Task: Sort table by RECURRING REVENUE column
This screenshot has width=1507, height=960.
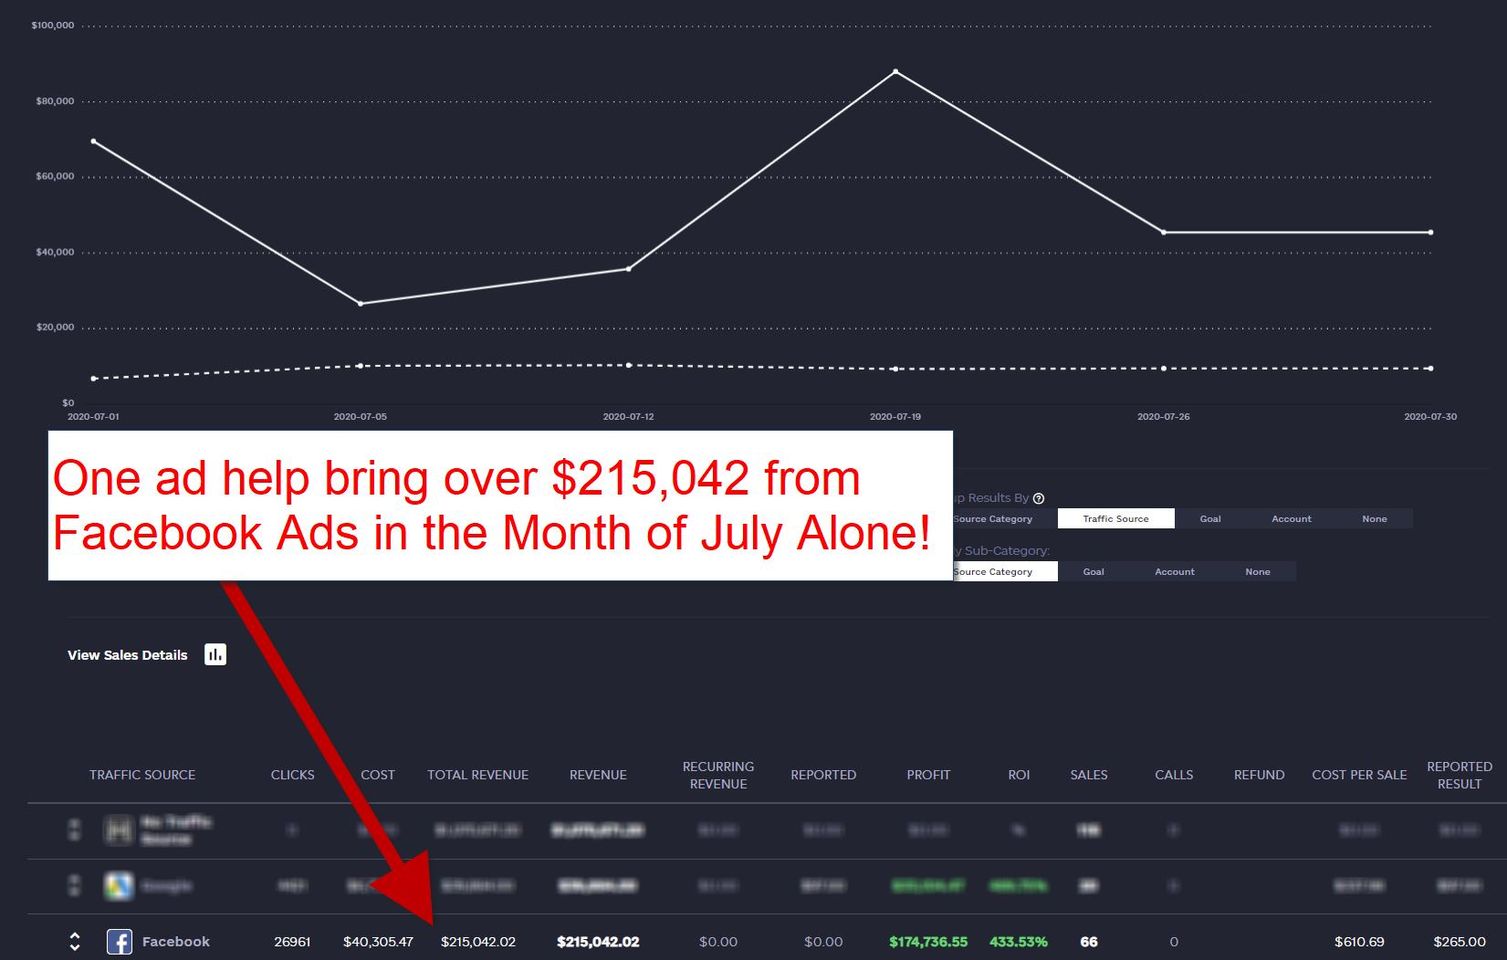Action: (x=718, y=775)
